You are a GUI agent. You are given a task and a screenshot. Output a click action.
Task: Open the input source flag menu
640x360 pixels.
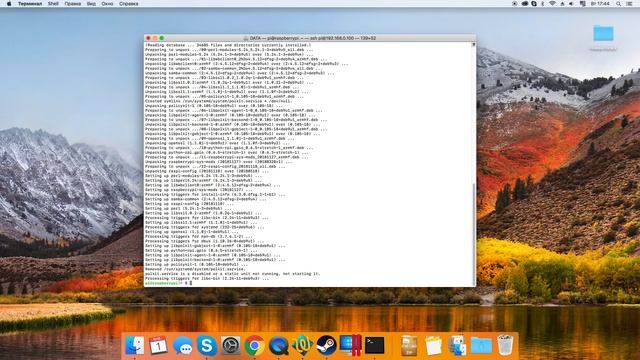tap(583, 4)
